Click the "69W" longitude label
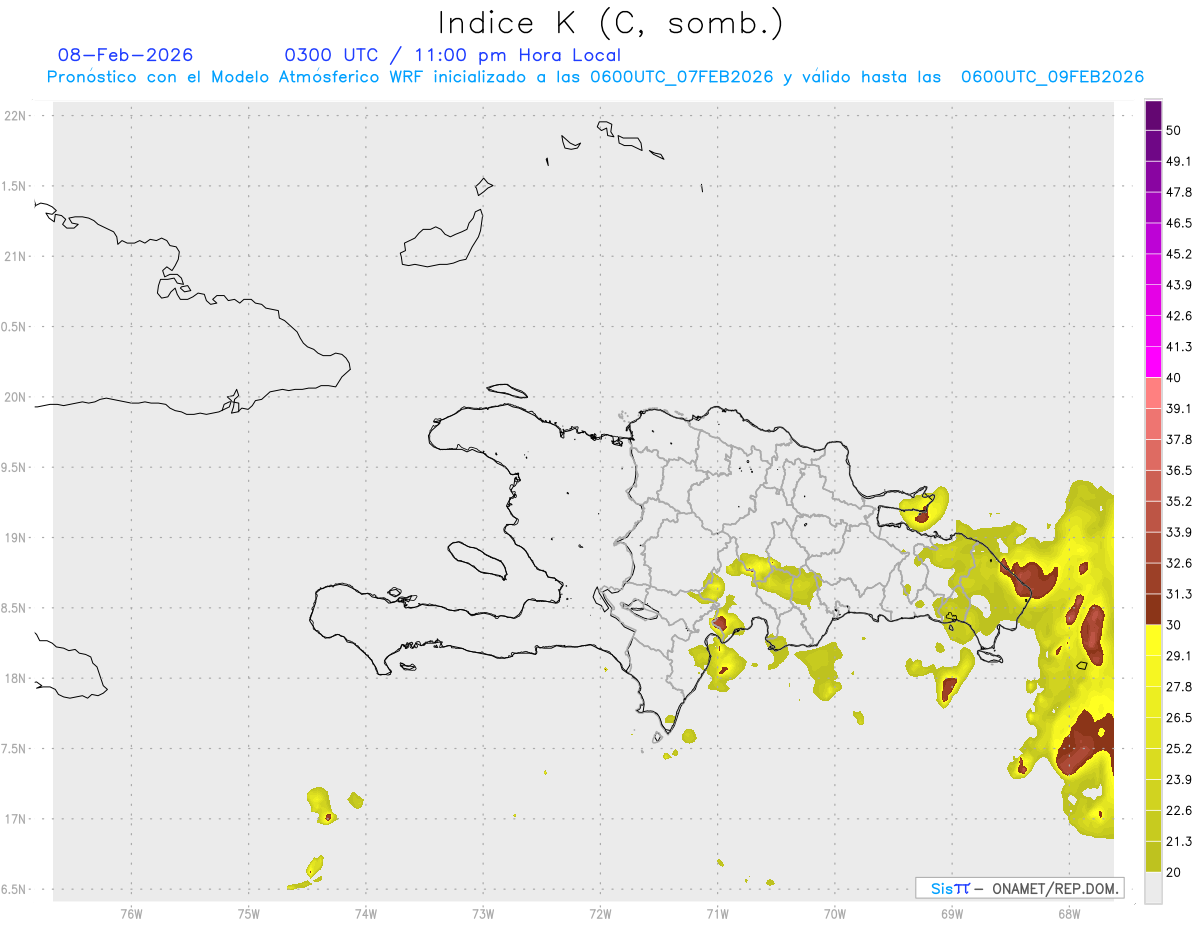 tap(952, 914)
